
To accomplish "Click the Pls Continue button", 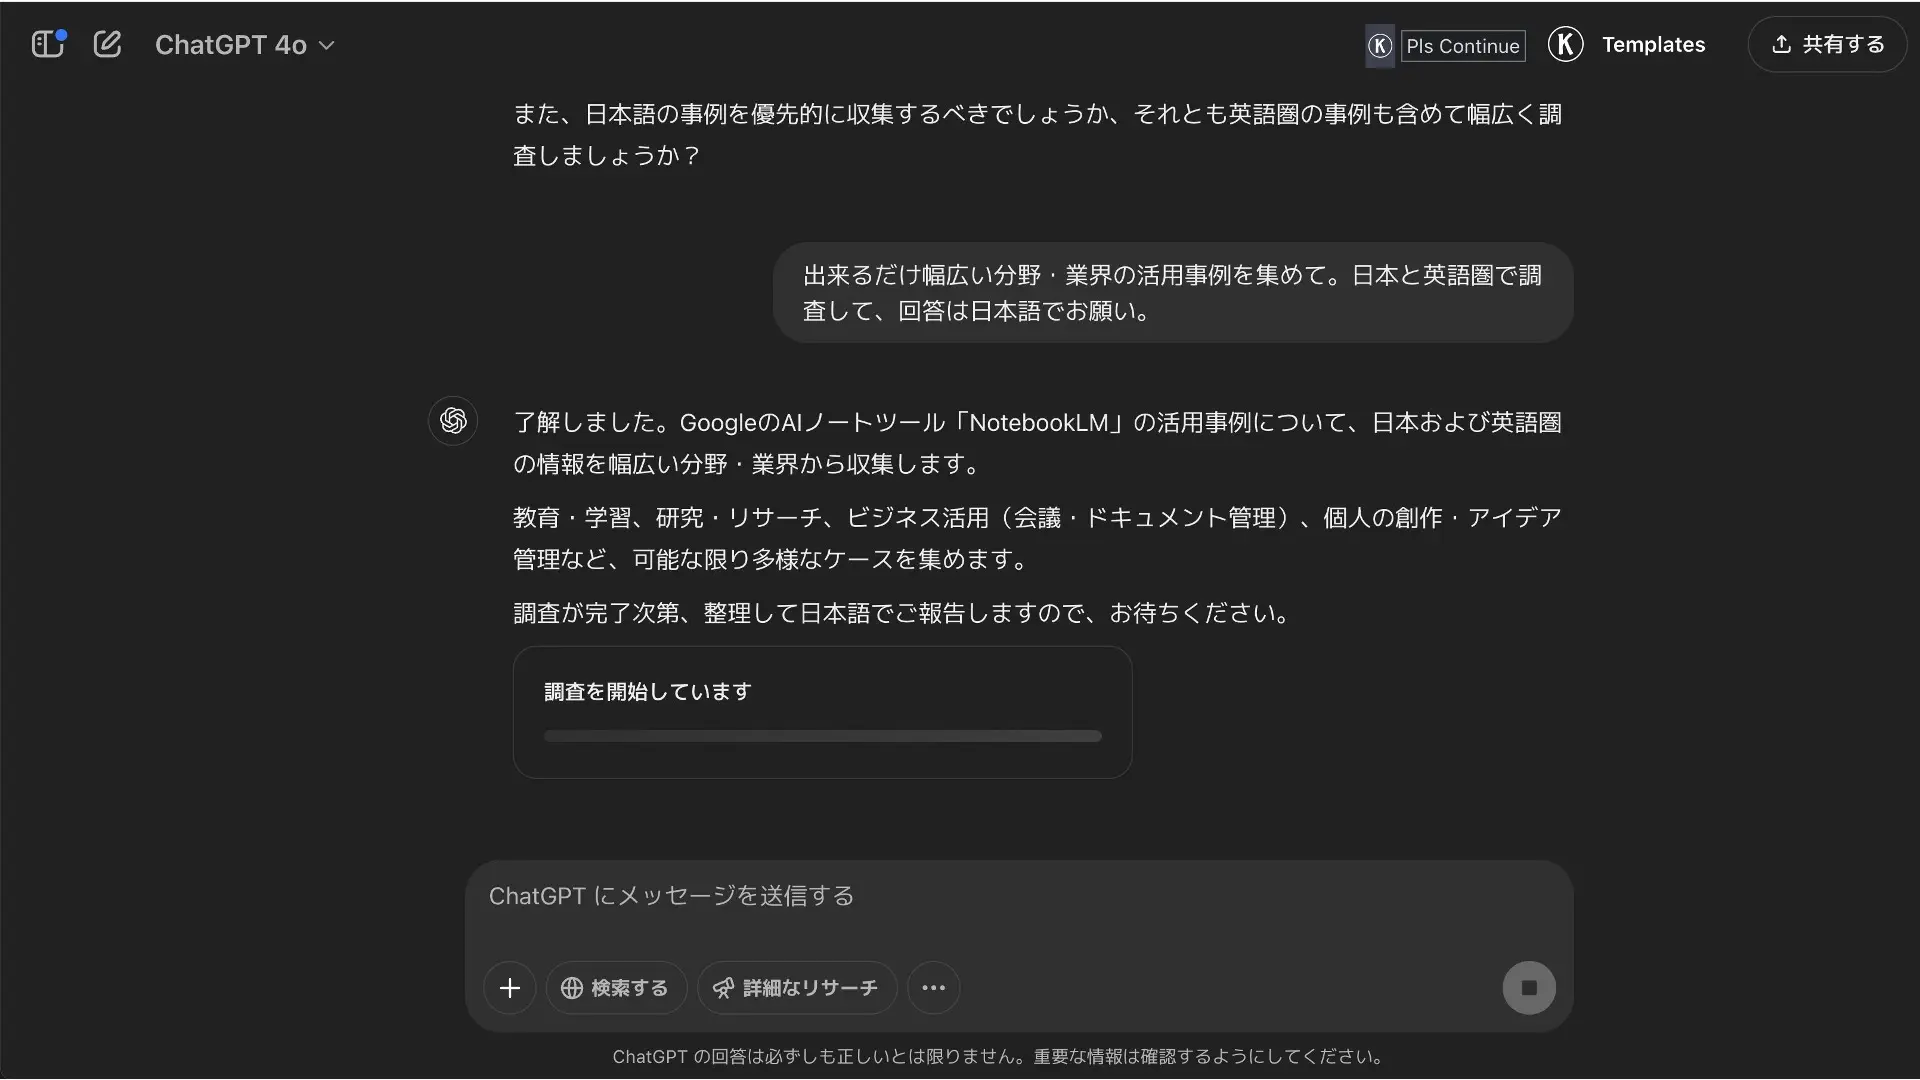I will point(1463,46).
